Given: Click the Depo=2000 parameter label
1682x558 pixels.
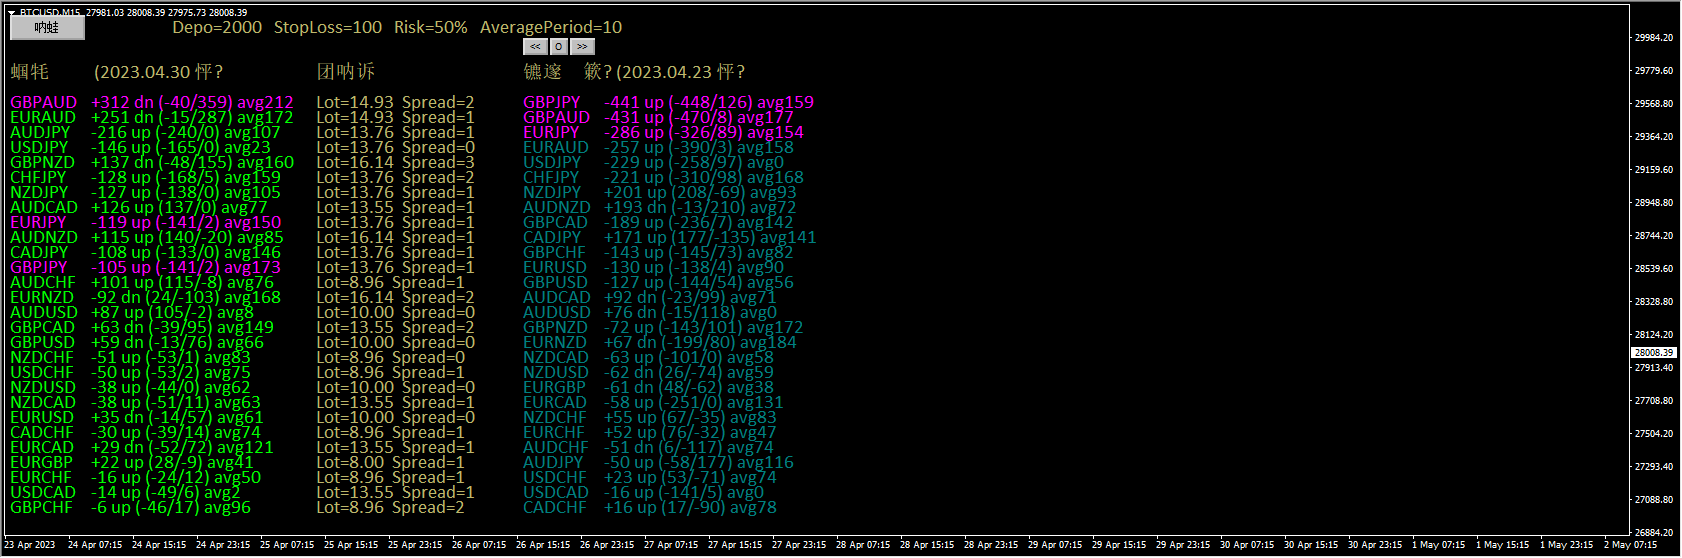Looking at the screenshot, I should coord(217,27).
